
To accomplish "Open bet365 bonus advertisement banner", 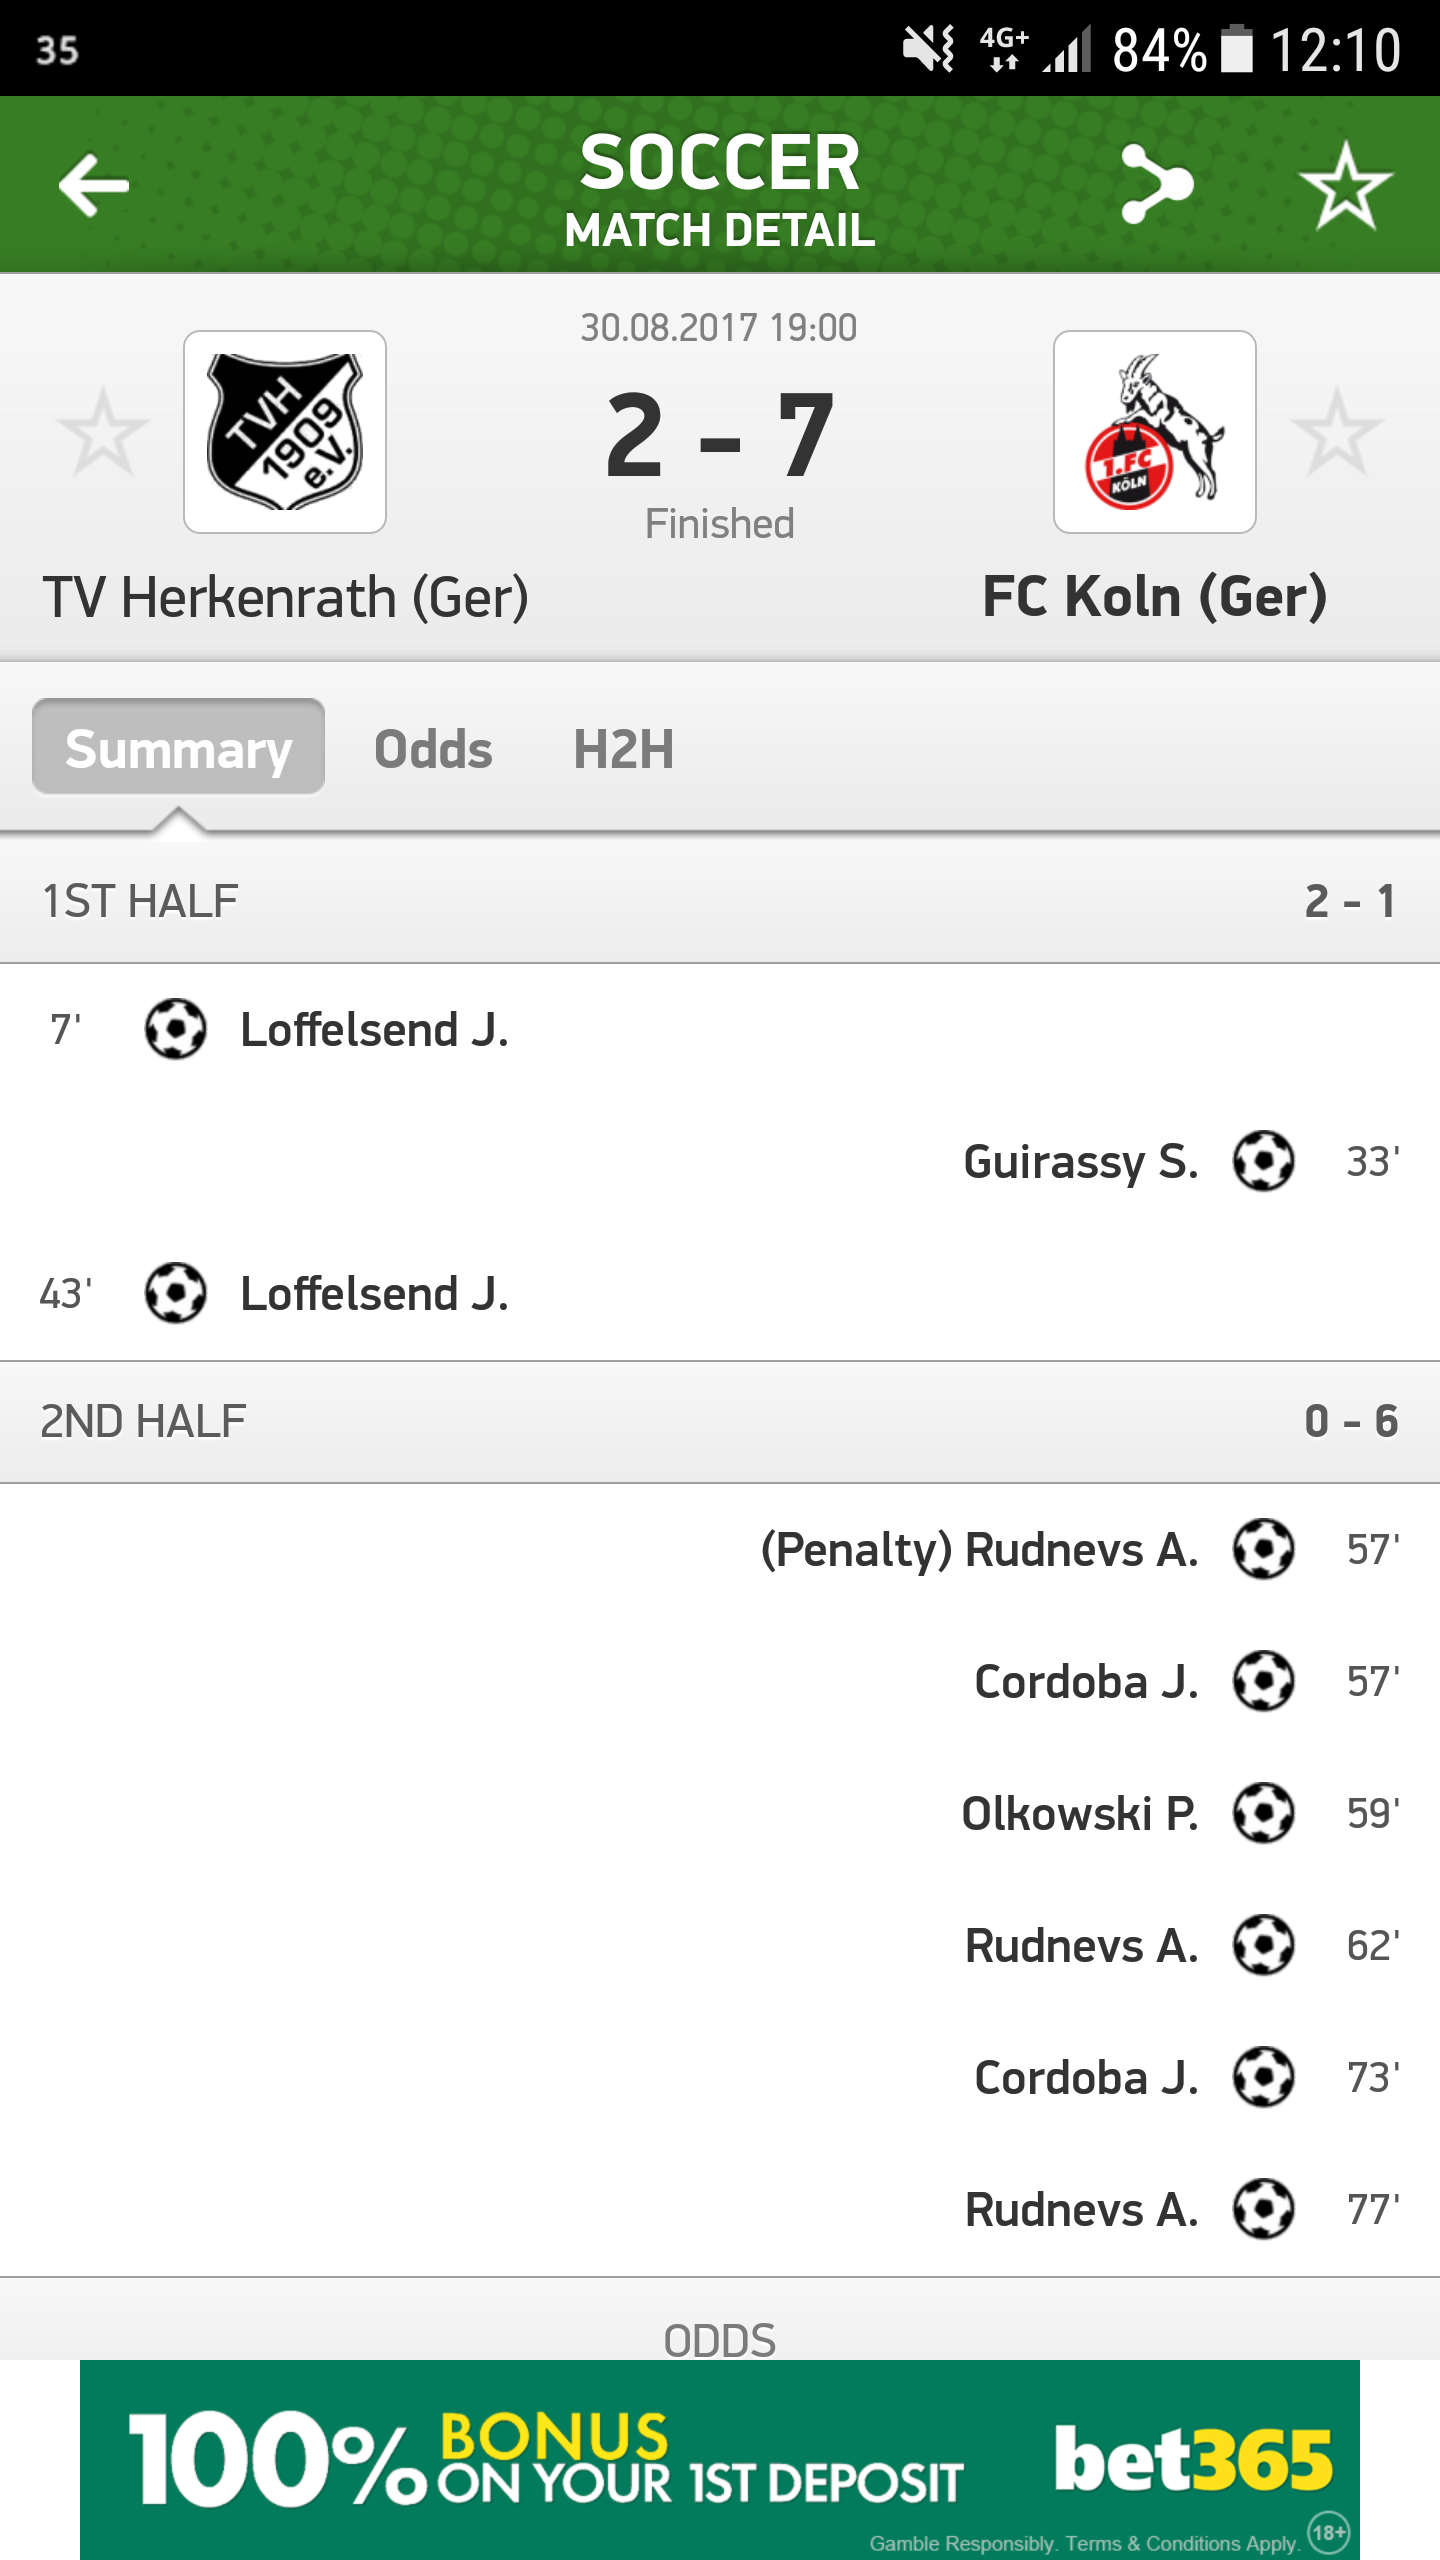I will point(720,2460).
